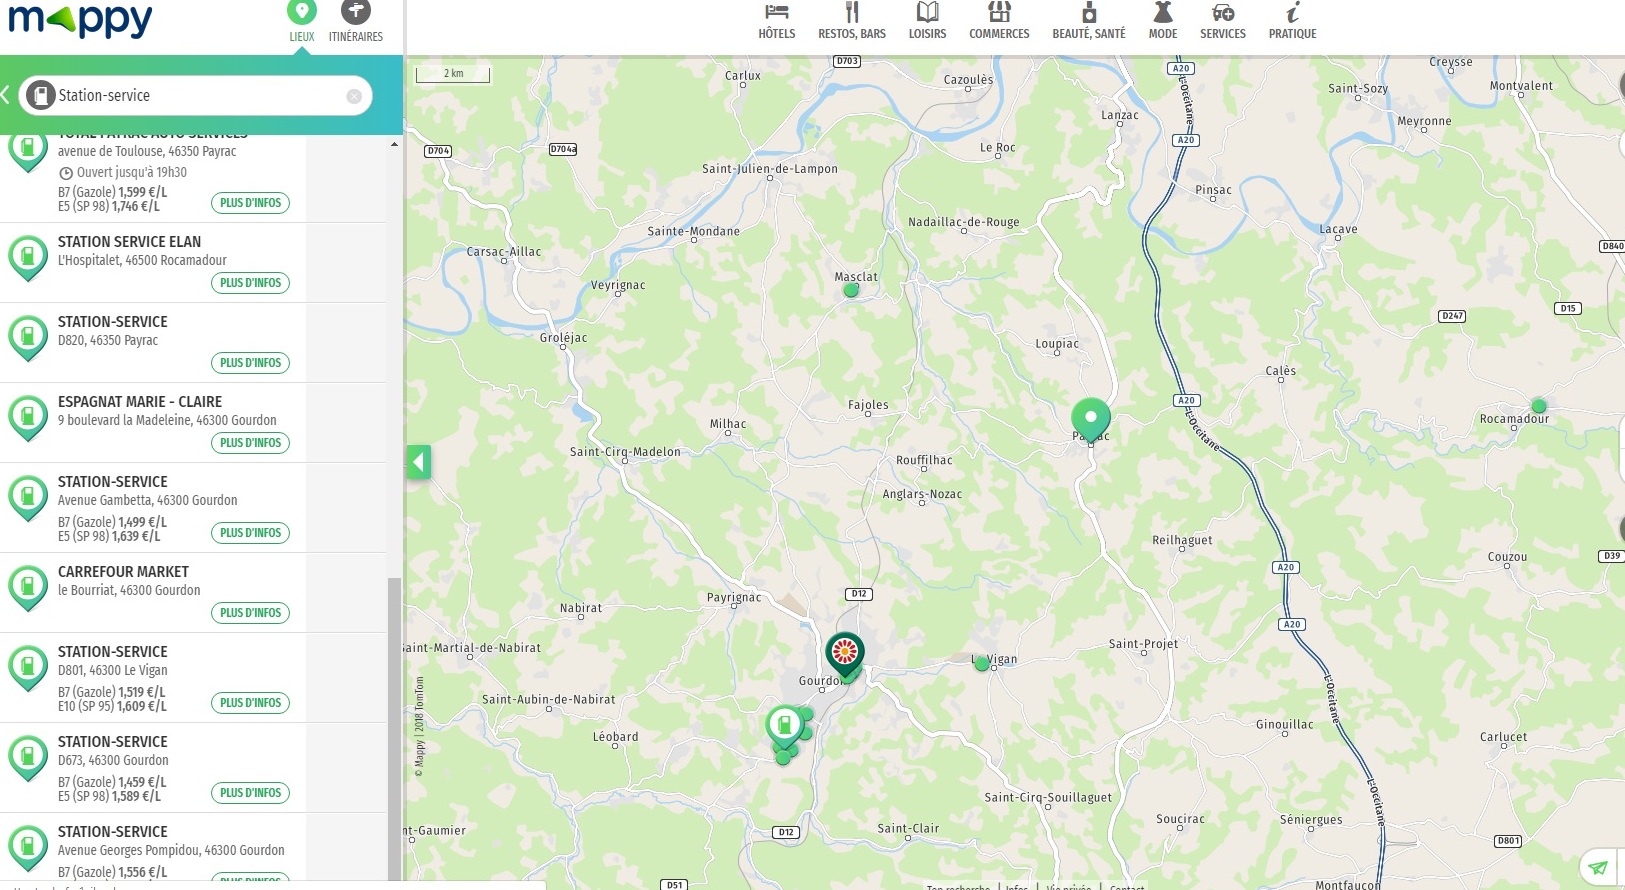1625x890 pixels.
Task: Open the Services category
Action: pos(1222,21)
